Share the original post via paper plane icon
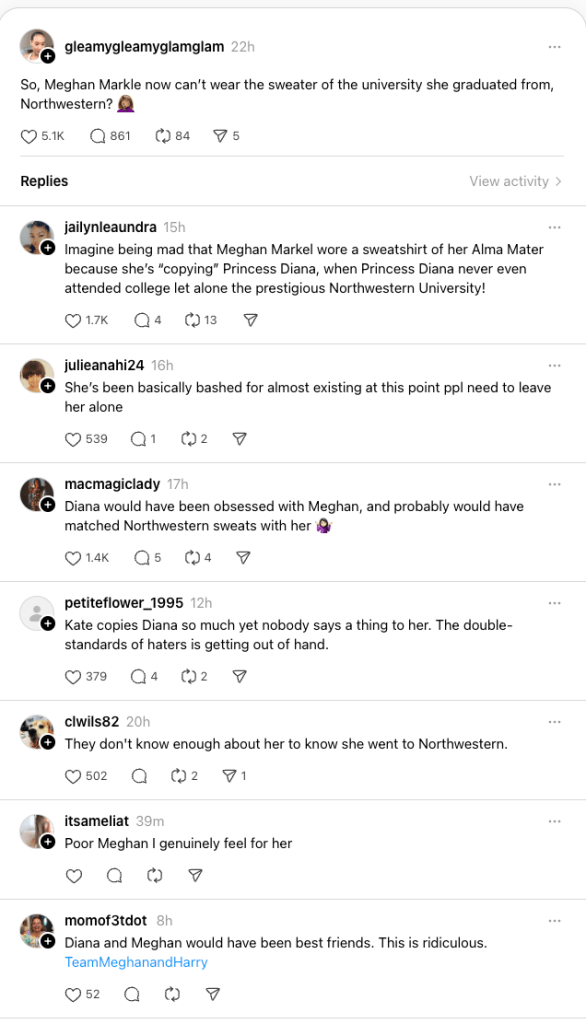Image resolution: width=586 pixels, height=1024 pixels. coord(220,136)
